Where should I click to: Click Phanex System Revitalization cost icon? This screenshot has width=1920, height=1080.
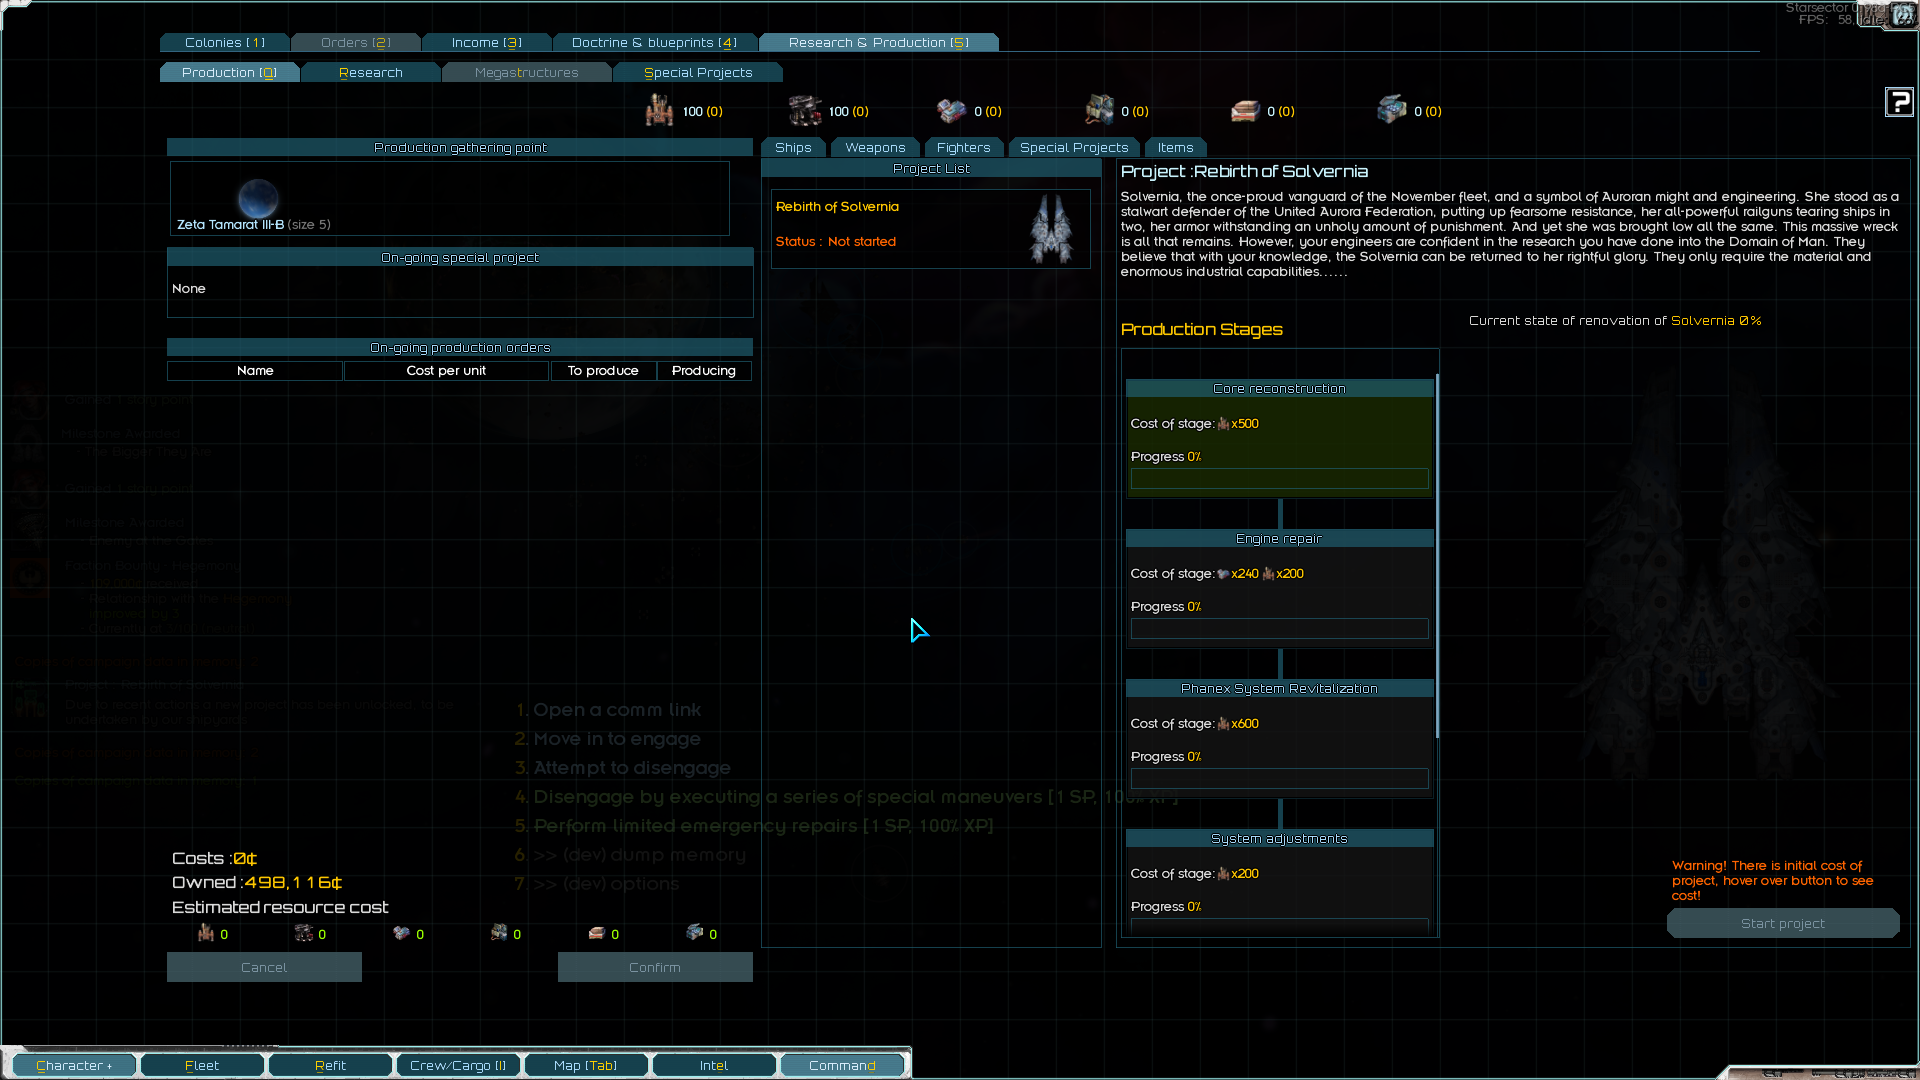(x=1223, y=724)
